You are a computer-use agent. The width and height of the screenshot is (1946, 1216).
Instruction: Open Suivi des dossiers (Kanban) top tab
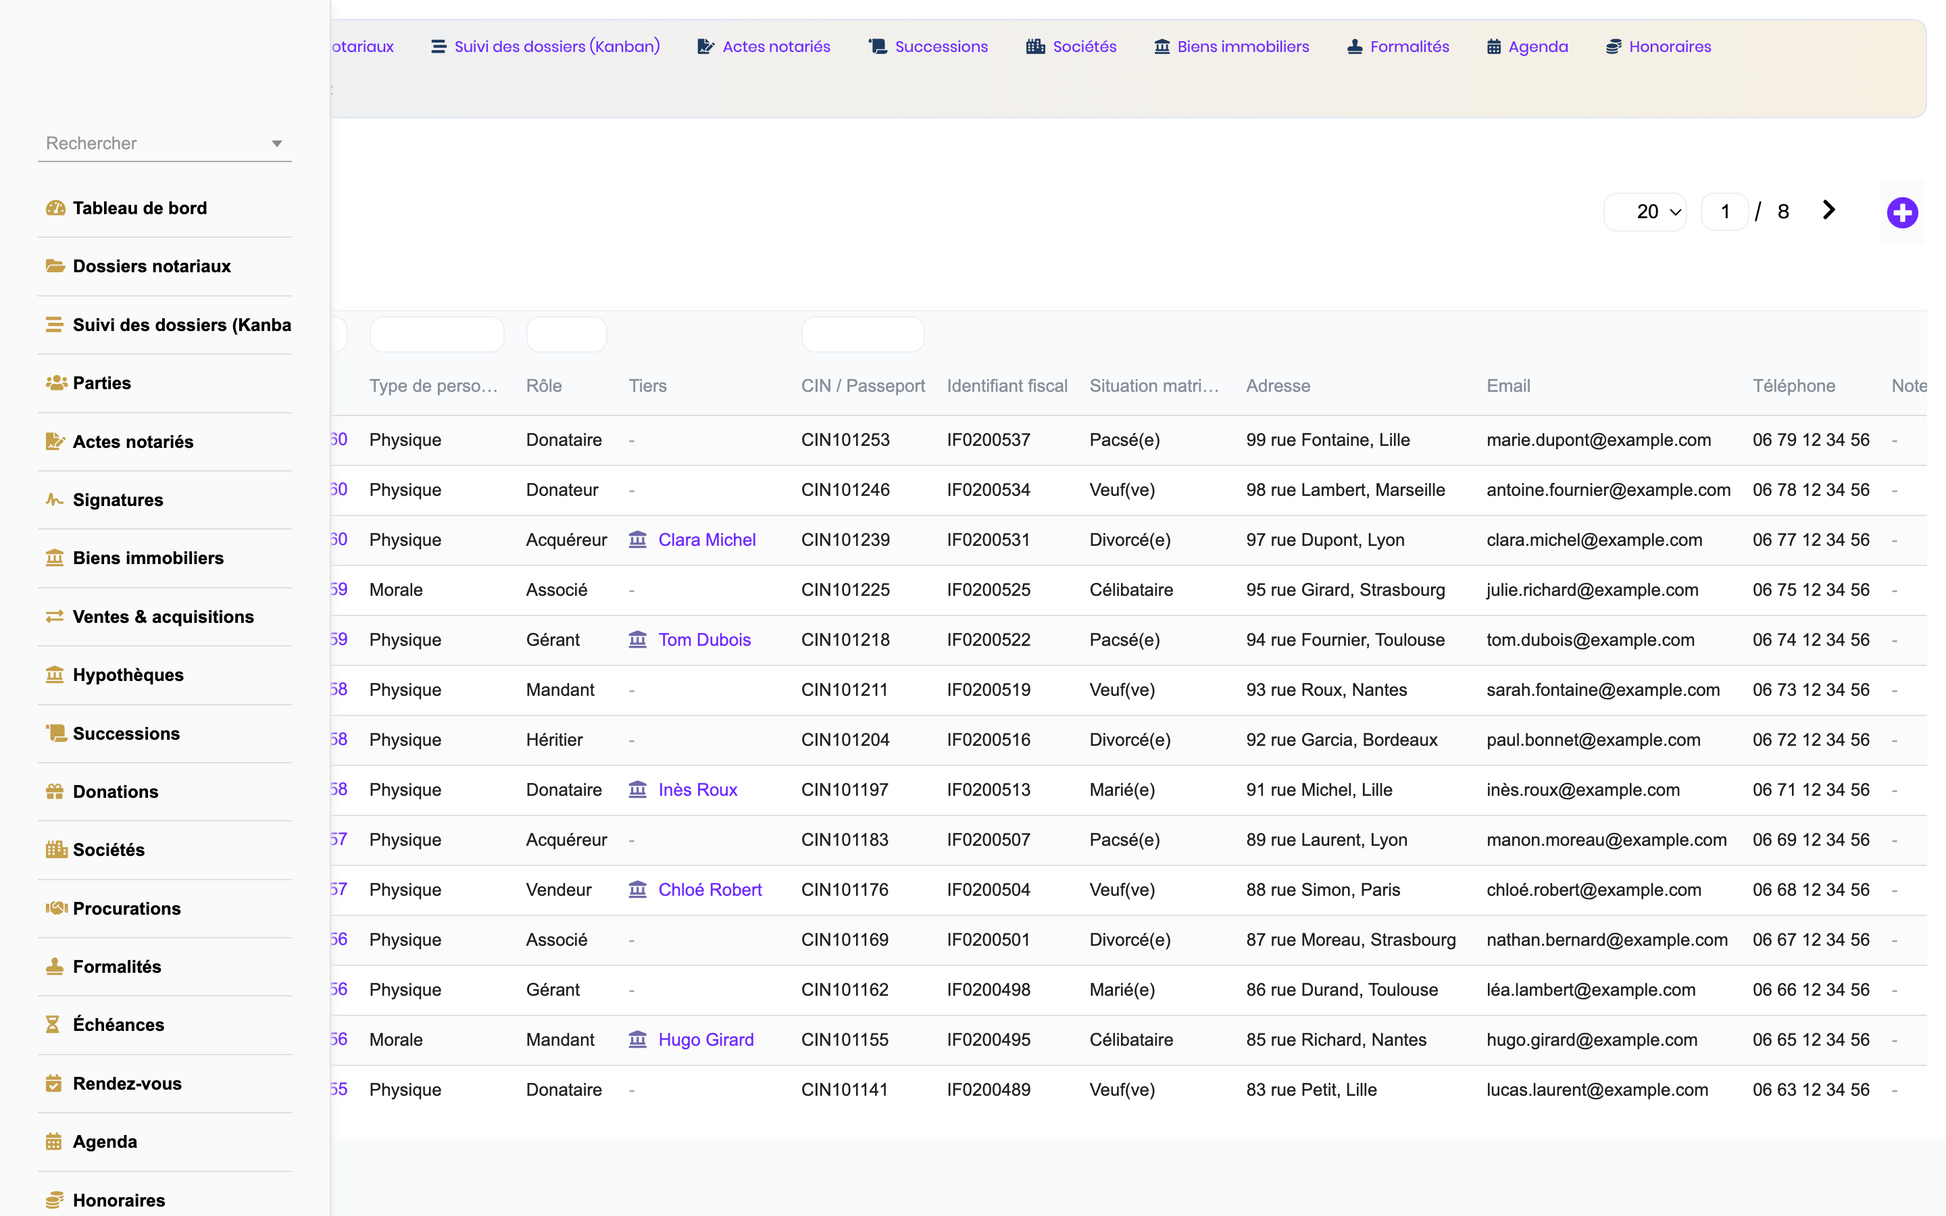(546, 47)
